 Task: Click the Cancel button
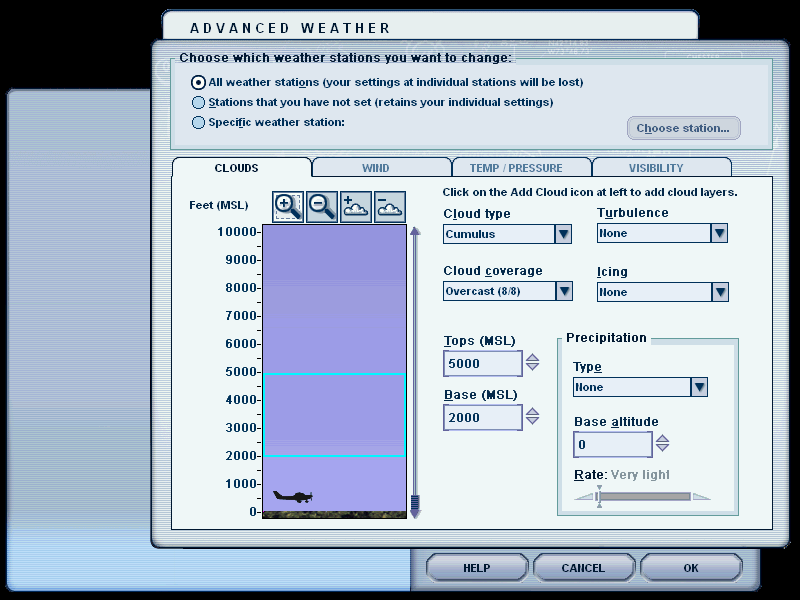583,568
